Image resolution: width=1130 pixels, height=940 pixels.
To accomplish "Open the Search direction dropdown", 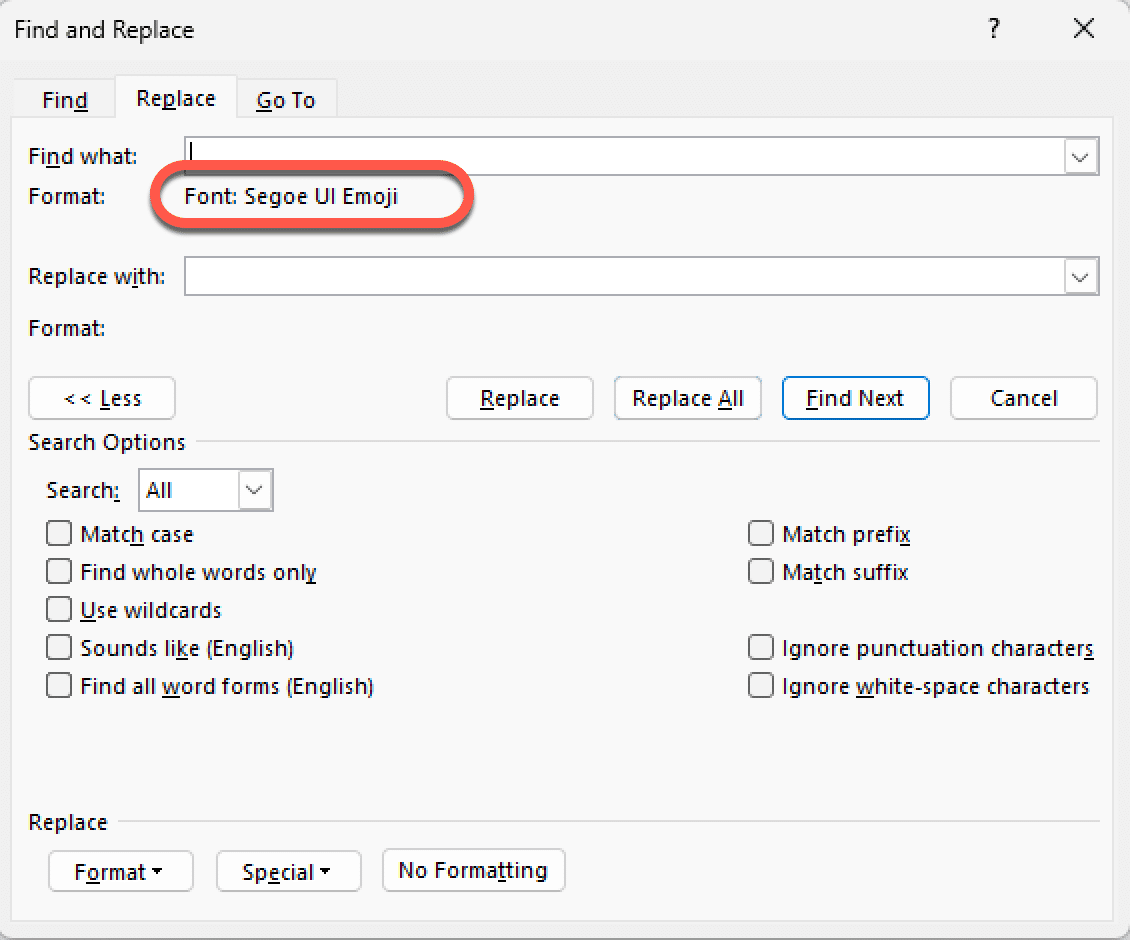I will (x=255, y=490).
